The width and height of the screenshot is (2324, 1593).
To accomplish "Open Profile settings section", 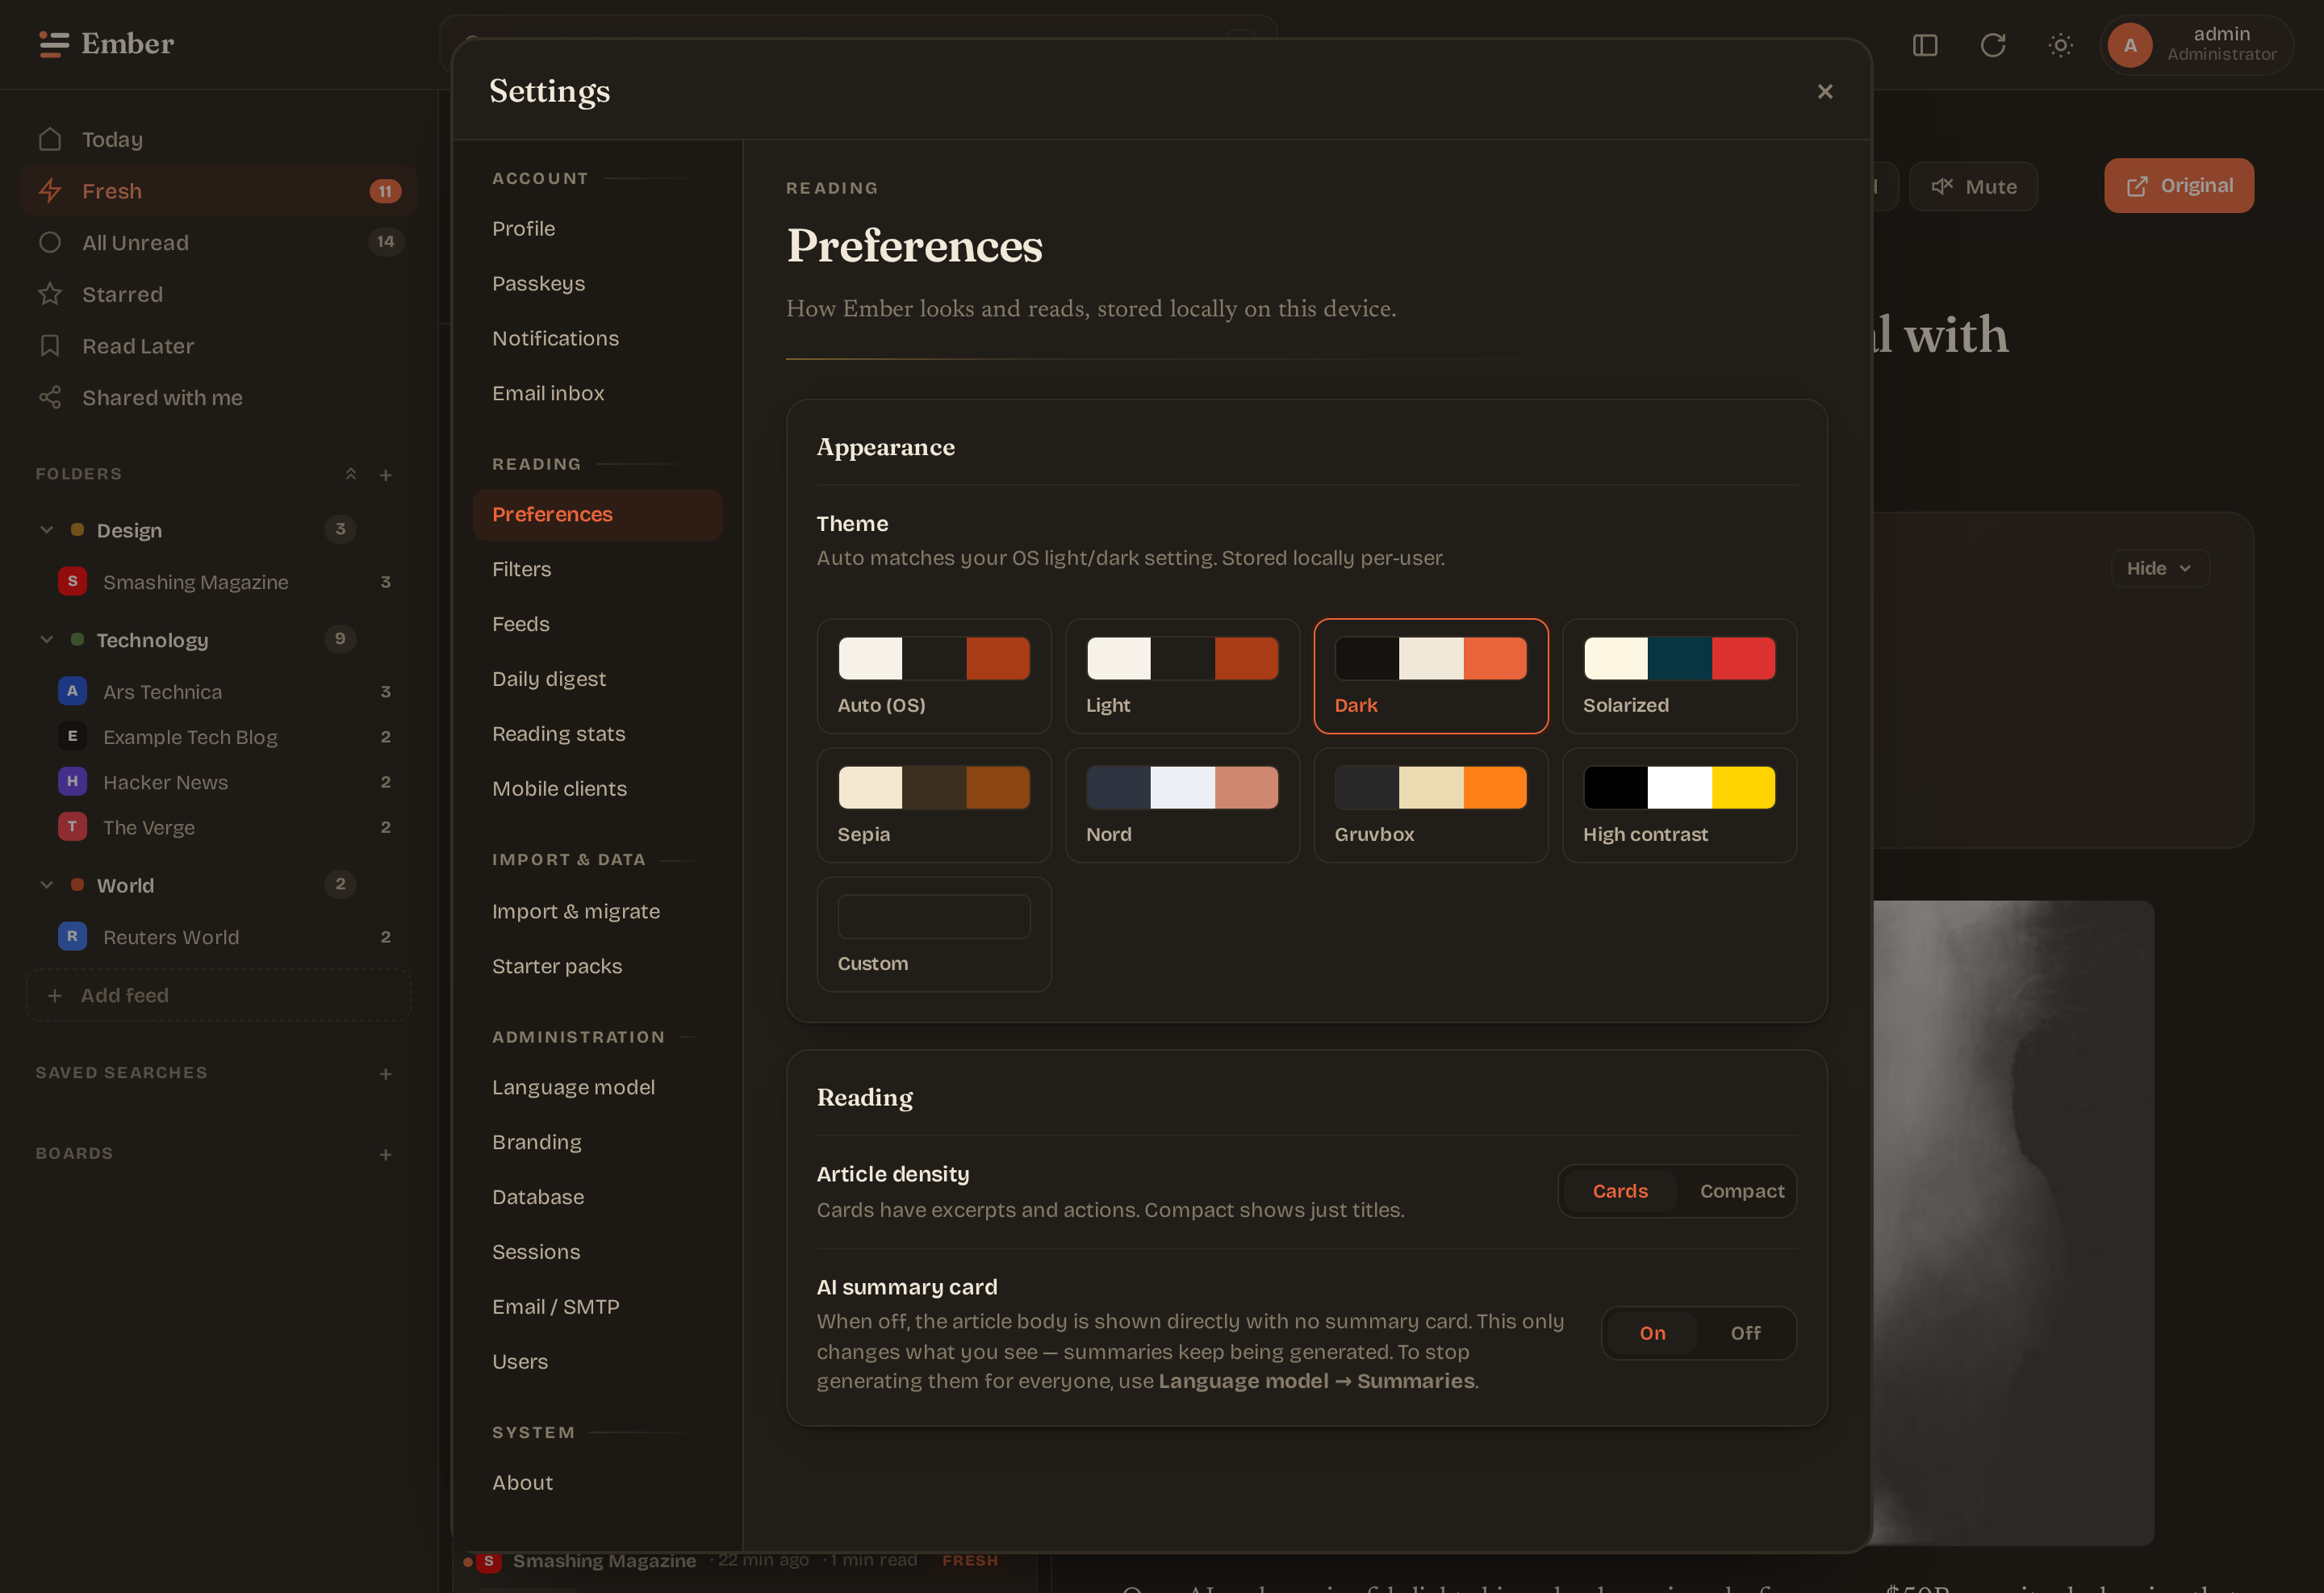I will tap(597, 229).
